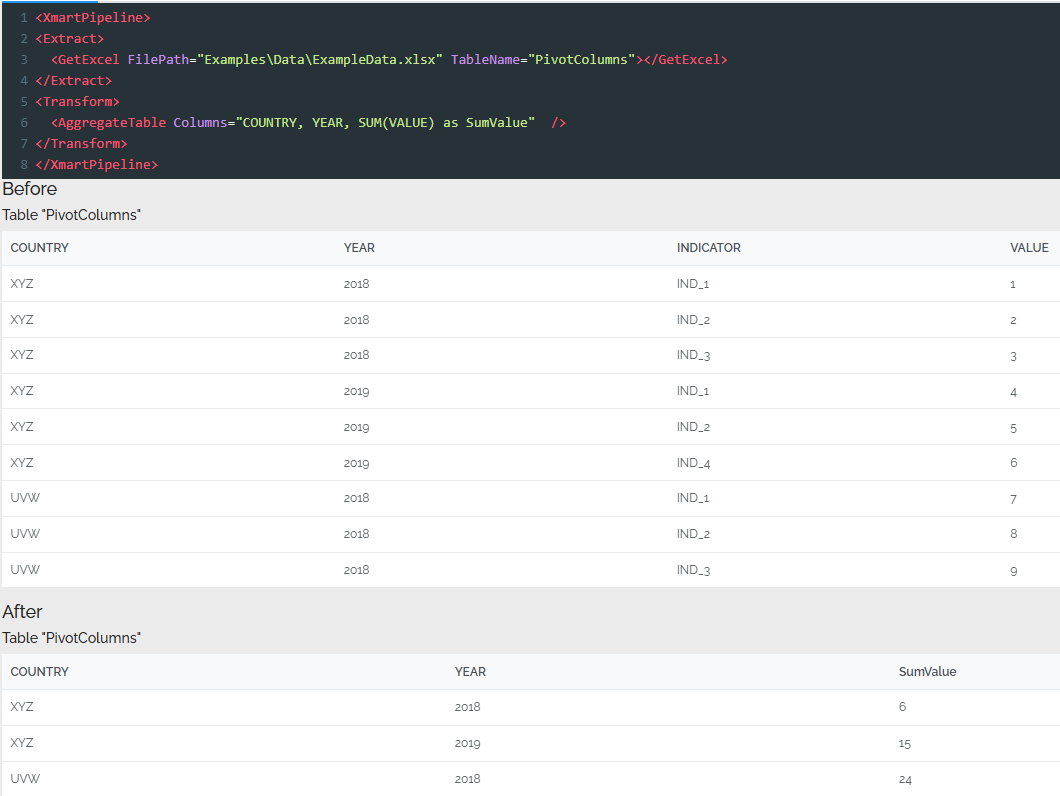Image resolution: width=1060 pixels, height=796 pixels.
Task: Click IND_1 cell in row with value 1
Action: click(693, 283)
